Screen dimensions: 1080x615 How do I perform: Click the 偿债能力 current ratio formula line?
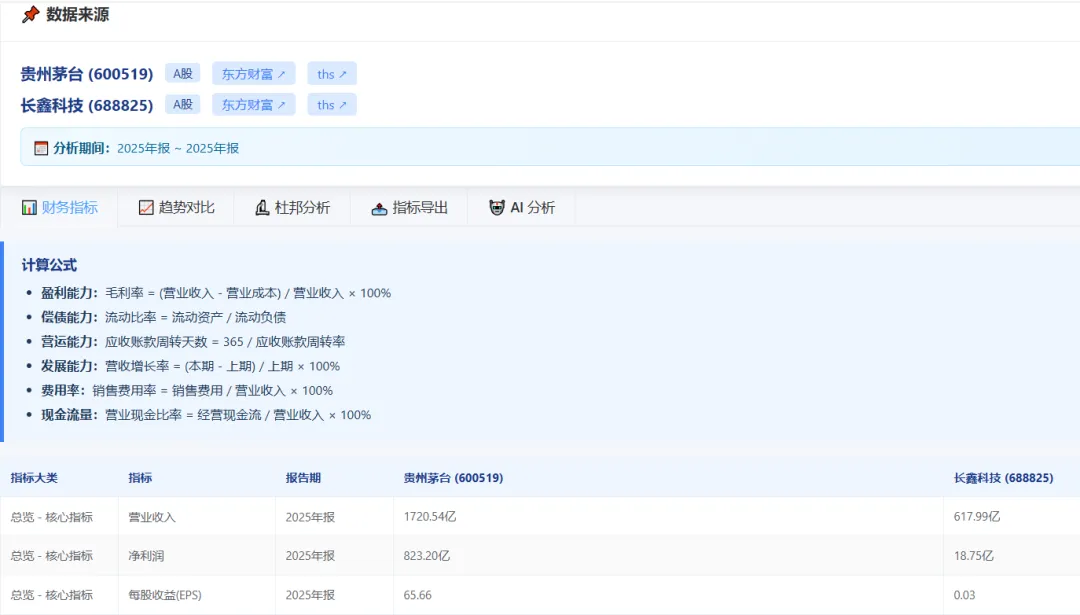pos(163,317)
